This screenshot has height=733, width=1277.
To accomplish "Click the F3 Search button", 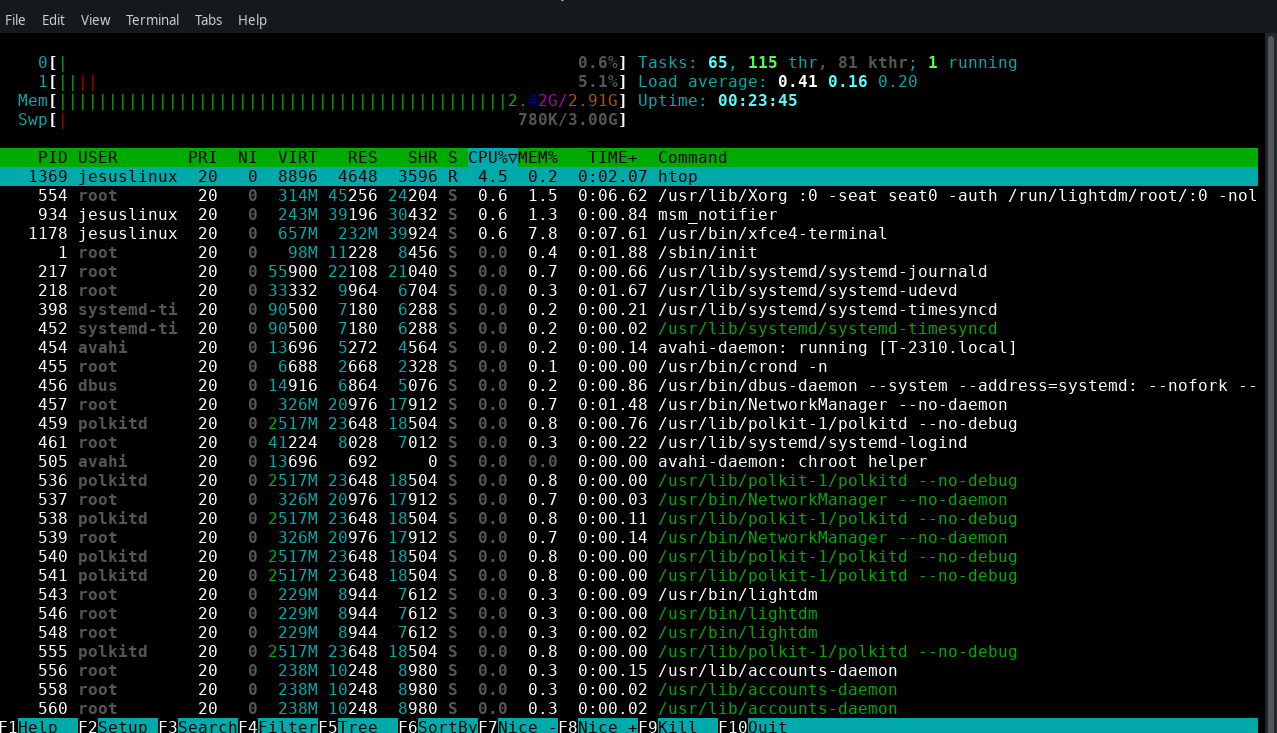I will click(198, 727).
